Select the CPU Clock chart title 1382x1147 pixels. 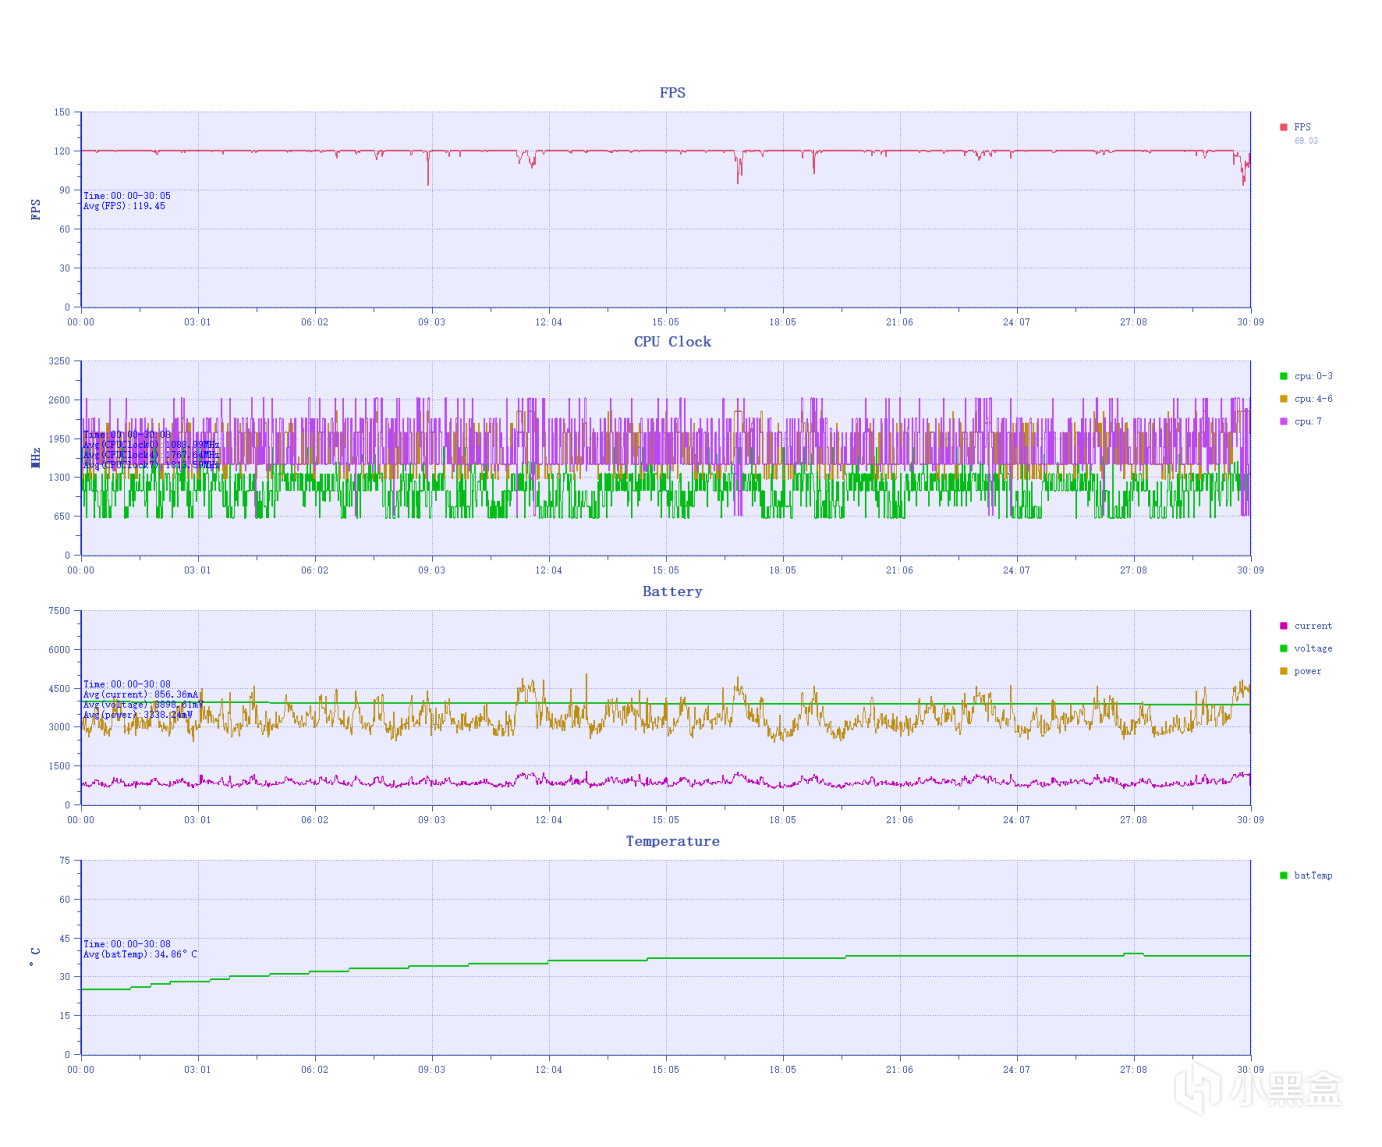(x=672, y=341)
